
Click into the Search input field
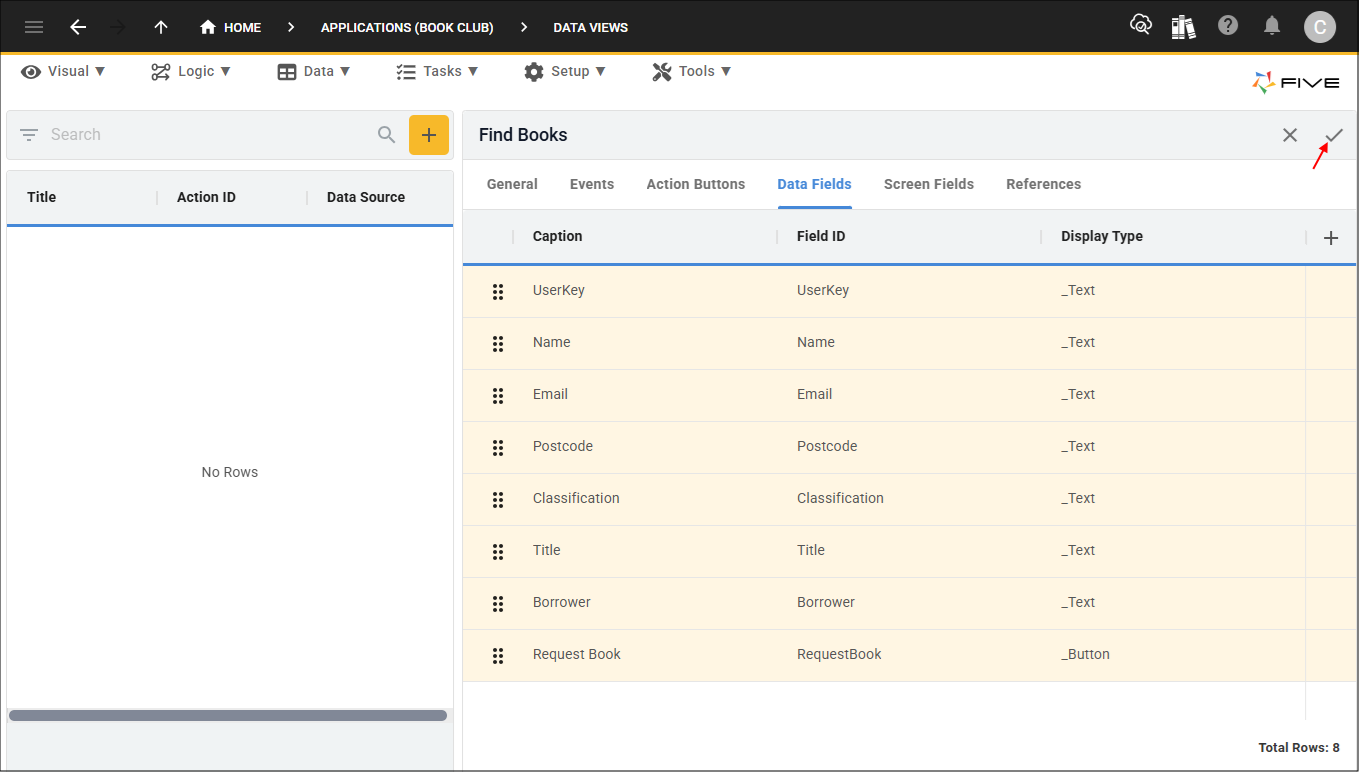click(x=200, y=135)
